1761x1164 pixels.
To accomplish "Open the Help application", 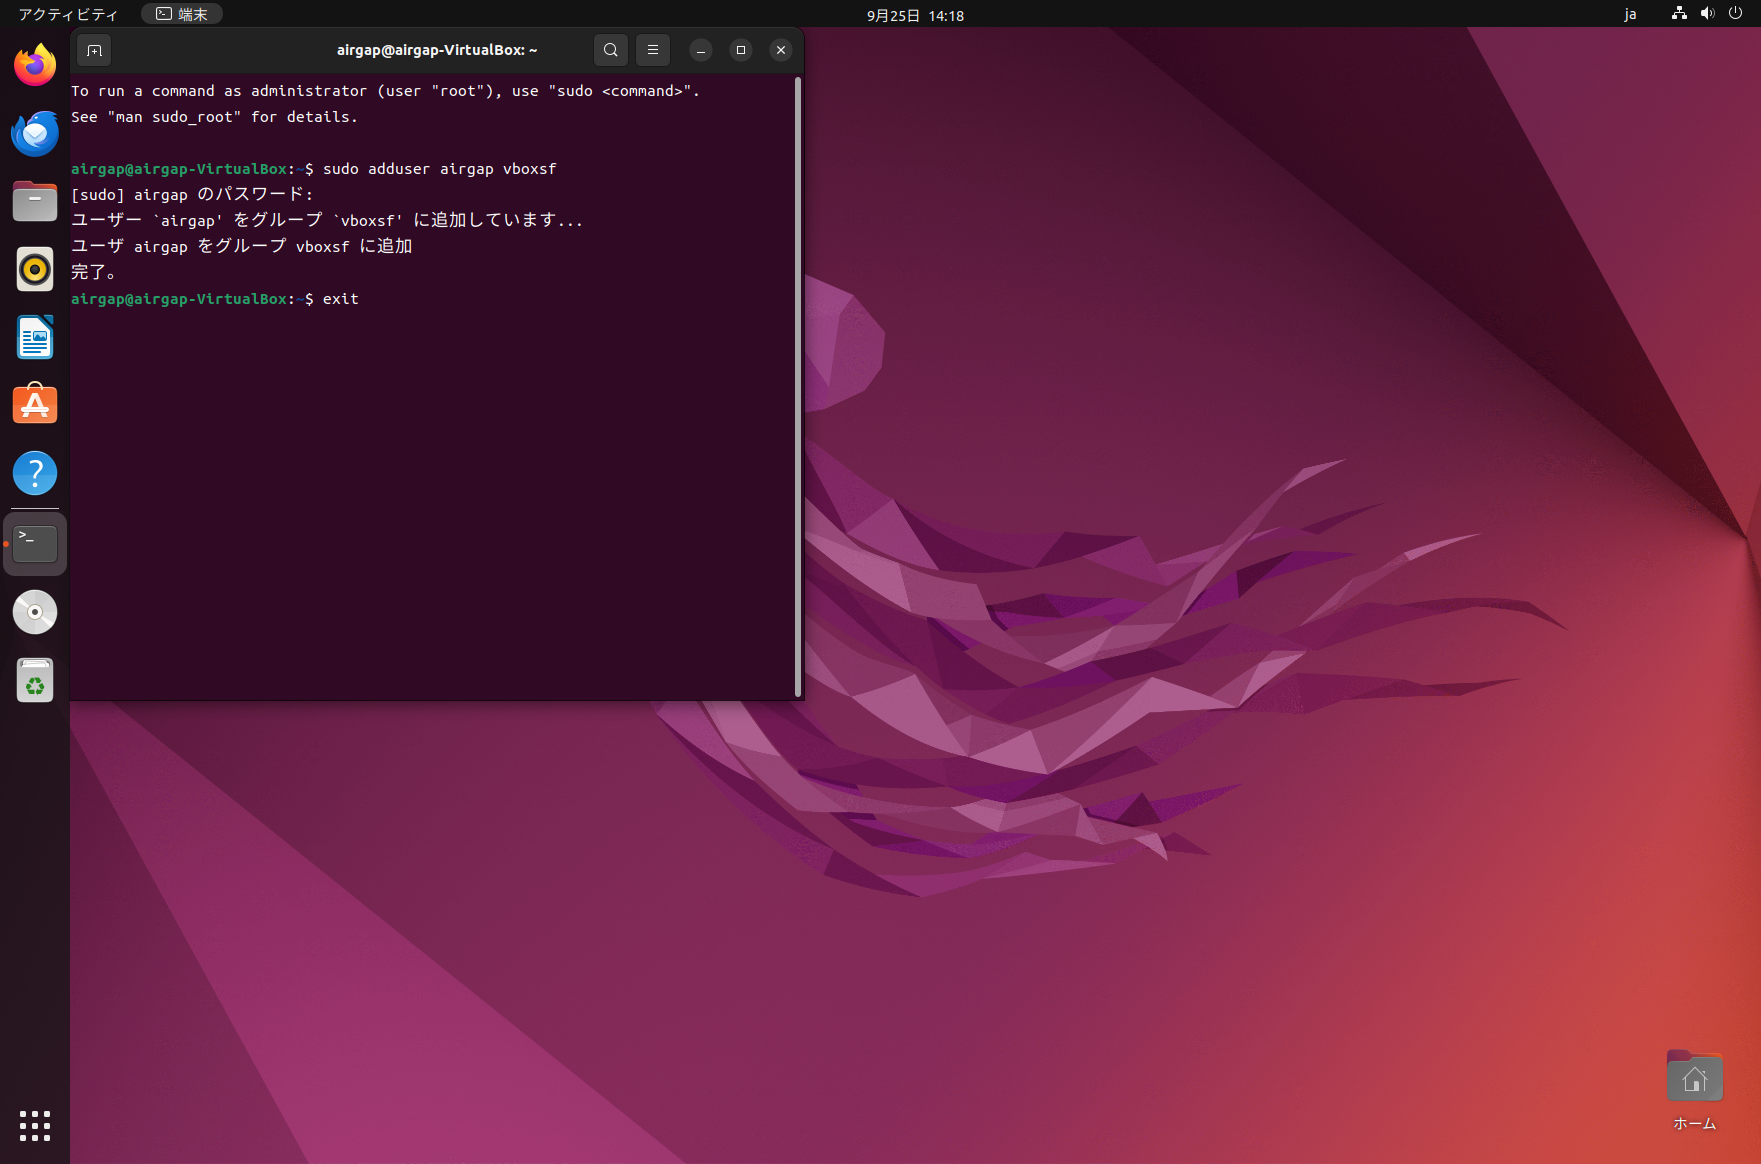I will click(x=35, y=474).
